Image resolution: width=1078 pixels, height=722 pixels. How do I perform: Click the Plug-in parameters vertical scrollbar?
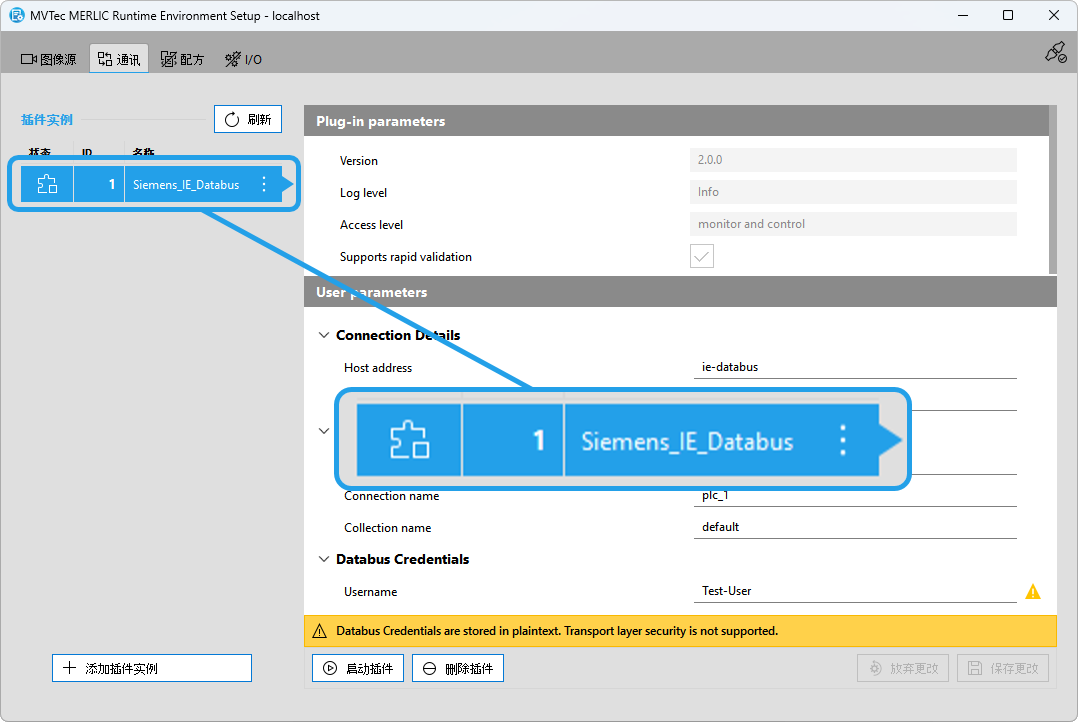click(1052, 190)
